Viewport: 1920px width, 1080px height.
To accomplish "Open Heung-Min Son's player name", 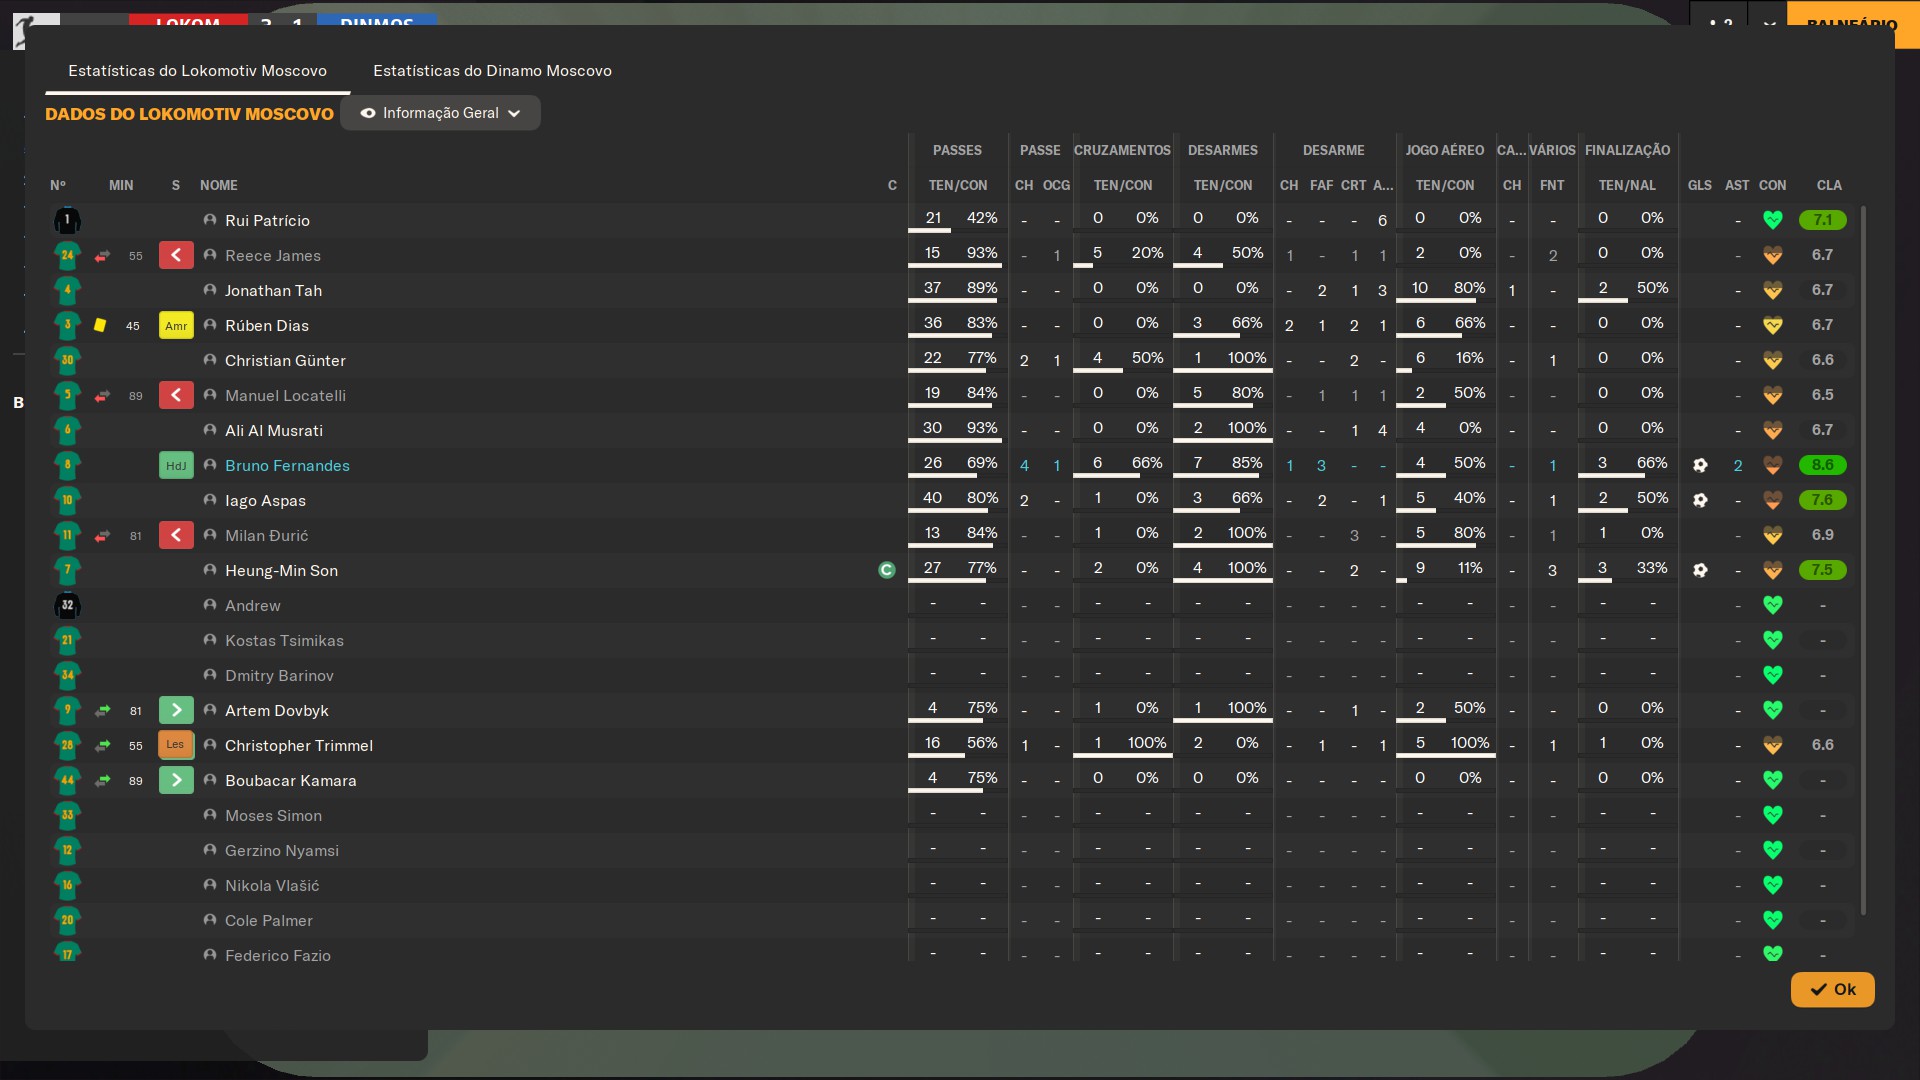I will click(x=281, y=571).
